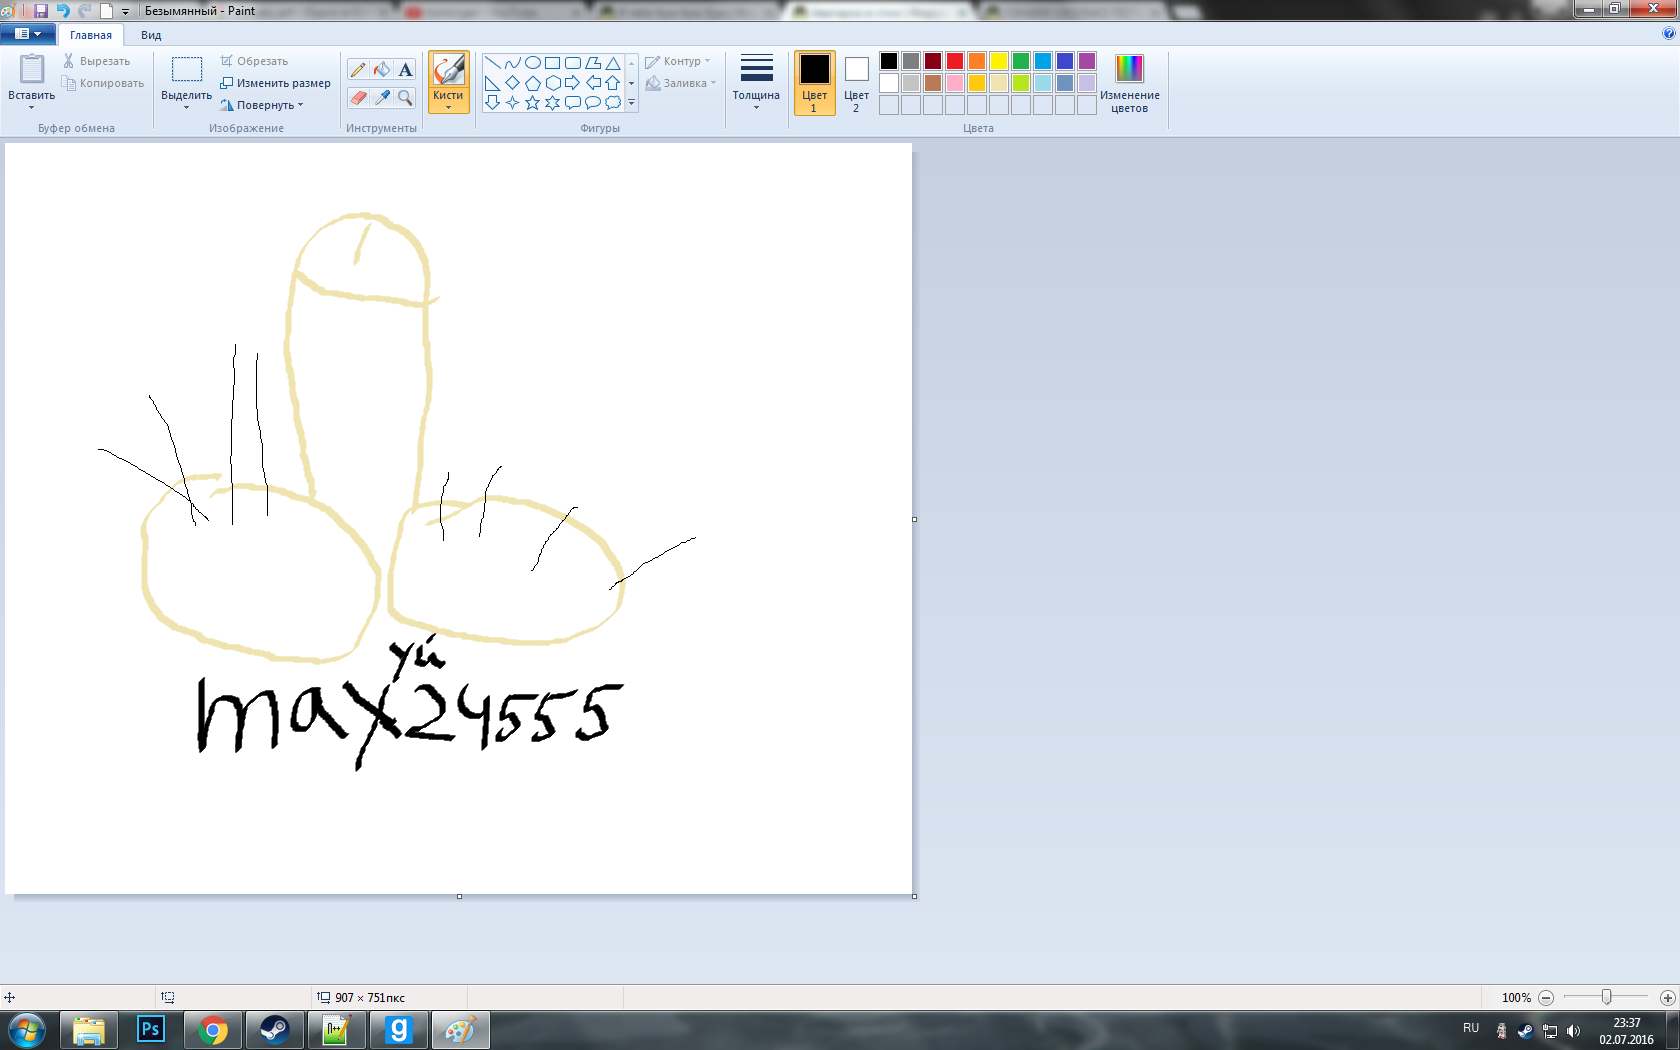Pick the green color swatch
1680x1050 pixels.
click(1021, 61)
